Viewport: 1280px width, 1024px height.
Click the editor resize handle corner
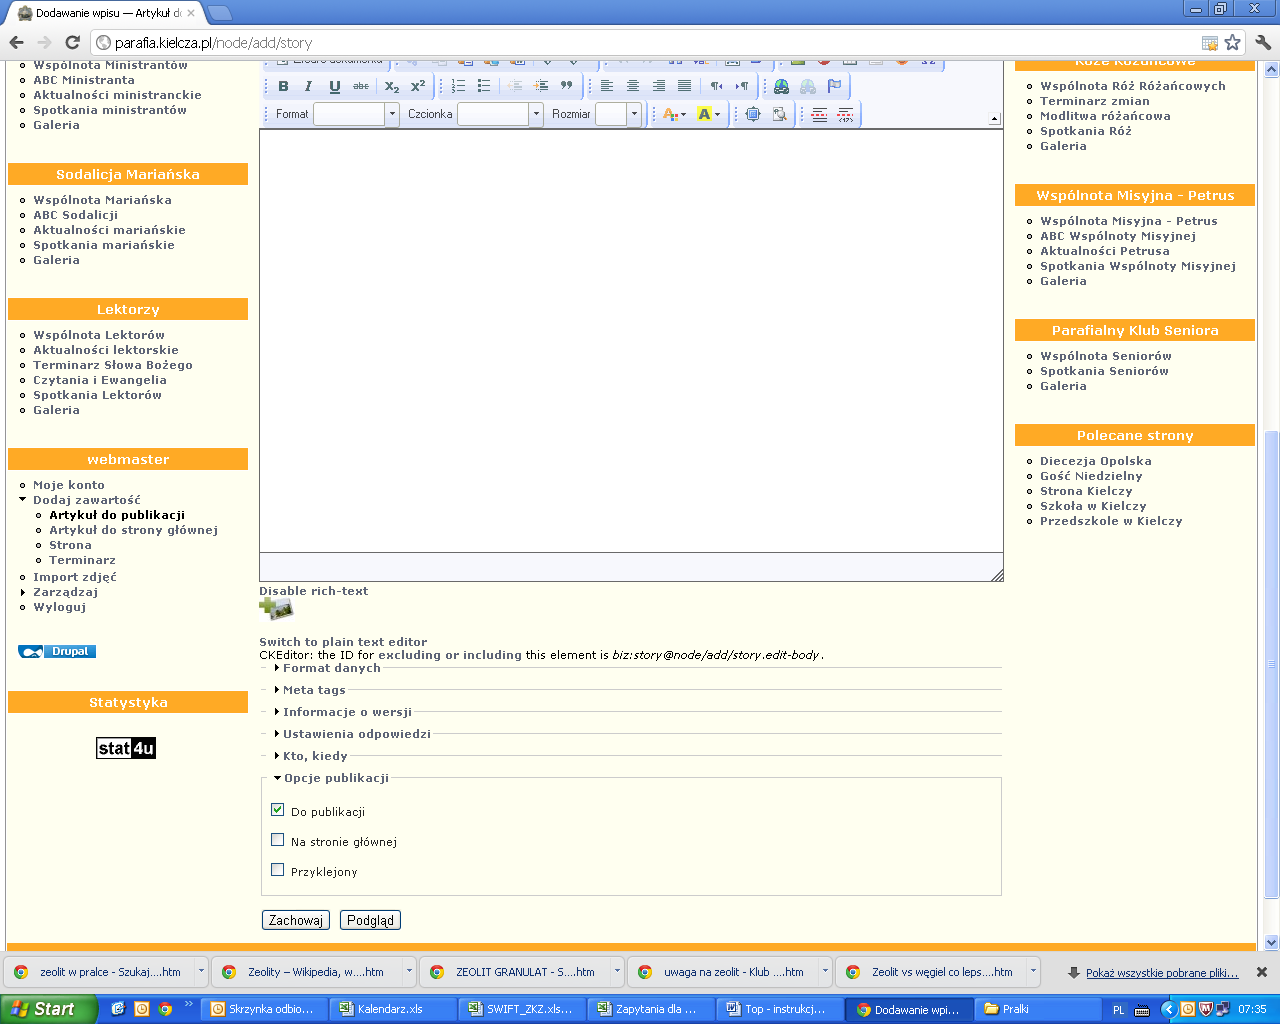tap(997, 575)
